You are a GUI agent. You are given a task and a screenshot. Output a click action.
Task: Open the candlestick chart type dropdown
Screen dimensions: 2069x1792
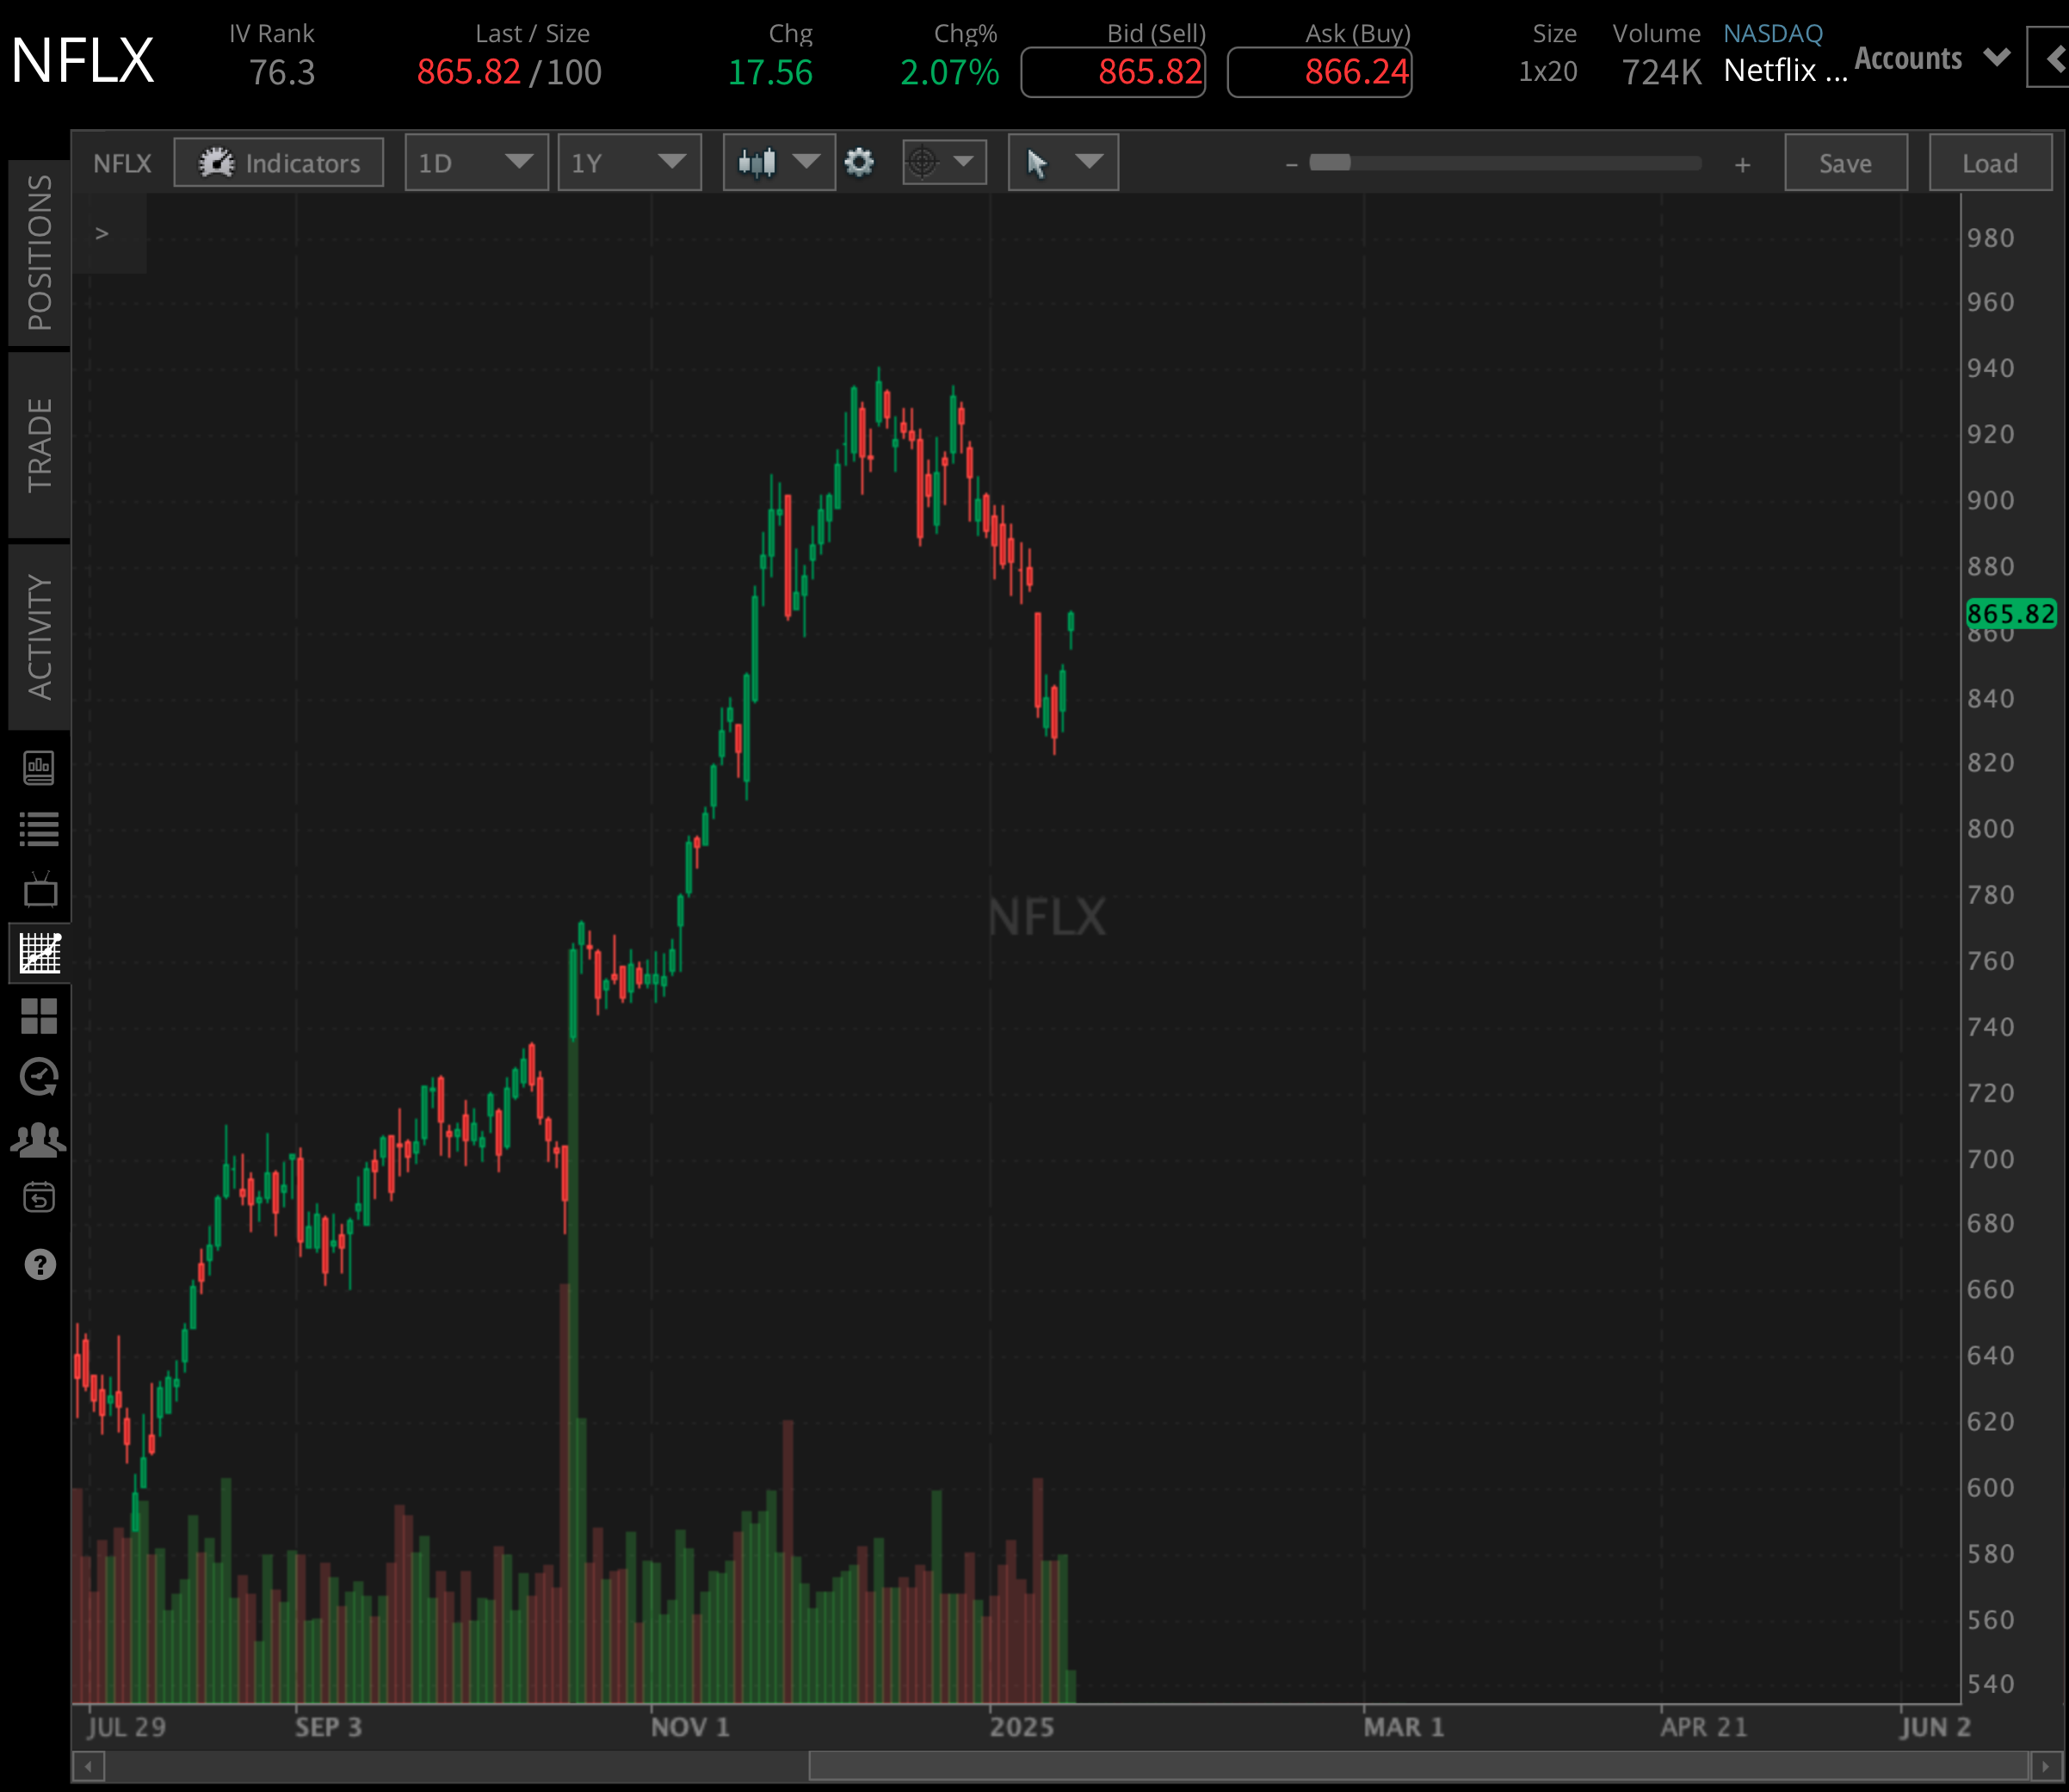pyautogui.click(x=778, y=162)
